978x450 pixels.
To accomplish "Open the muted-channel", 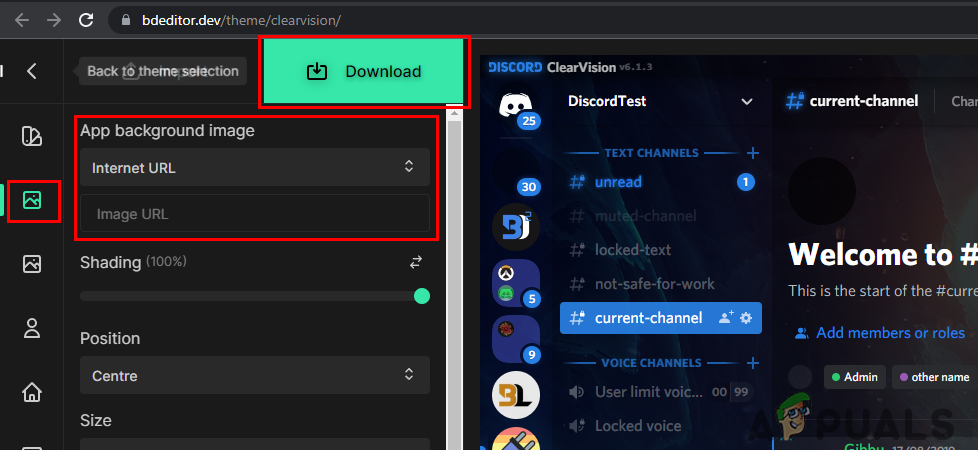I will tap(661, 216).
